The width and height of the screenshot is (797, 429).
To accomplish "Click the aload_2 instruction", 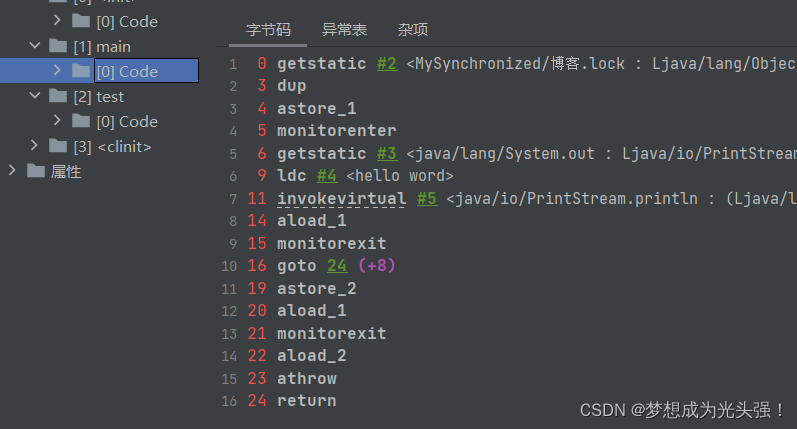I will click(312, 356).
